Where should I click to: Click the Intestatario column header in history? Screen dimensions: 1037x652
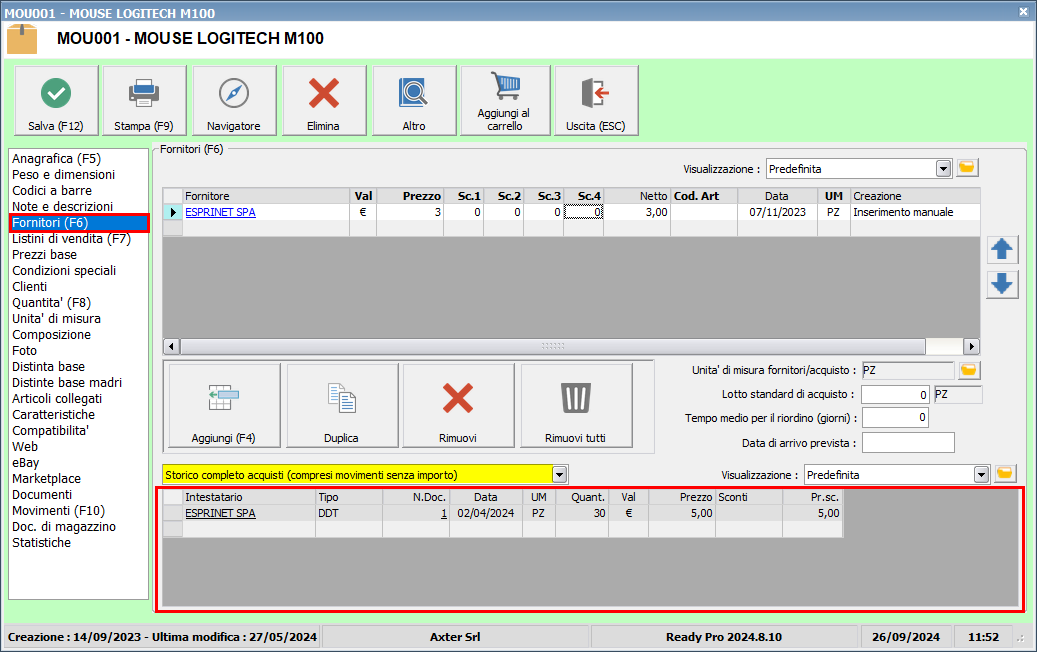249,497
